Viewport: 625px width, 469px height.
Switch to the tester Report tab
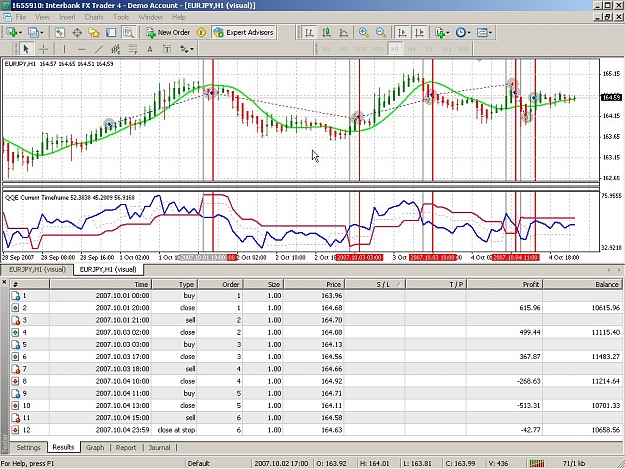click(x=126, y=447)
